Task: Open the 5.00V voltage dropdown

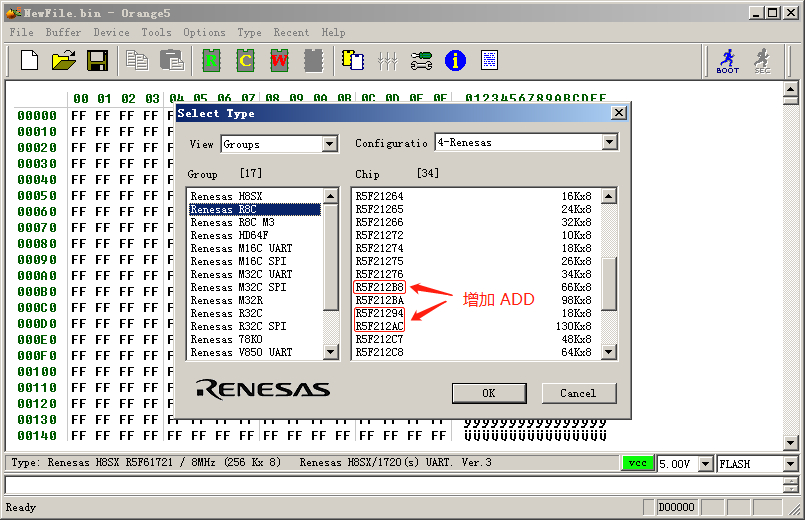Action: tap(706, 464)
